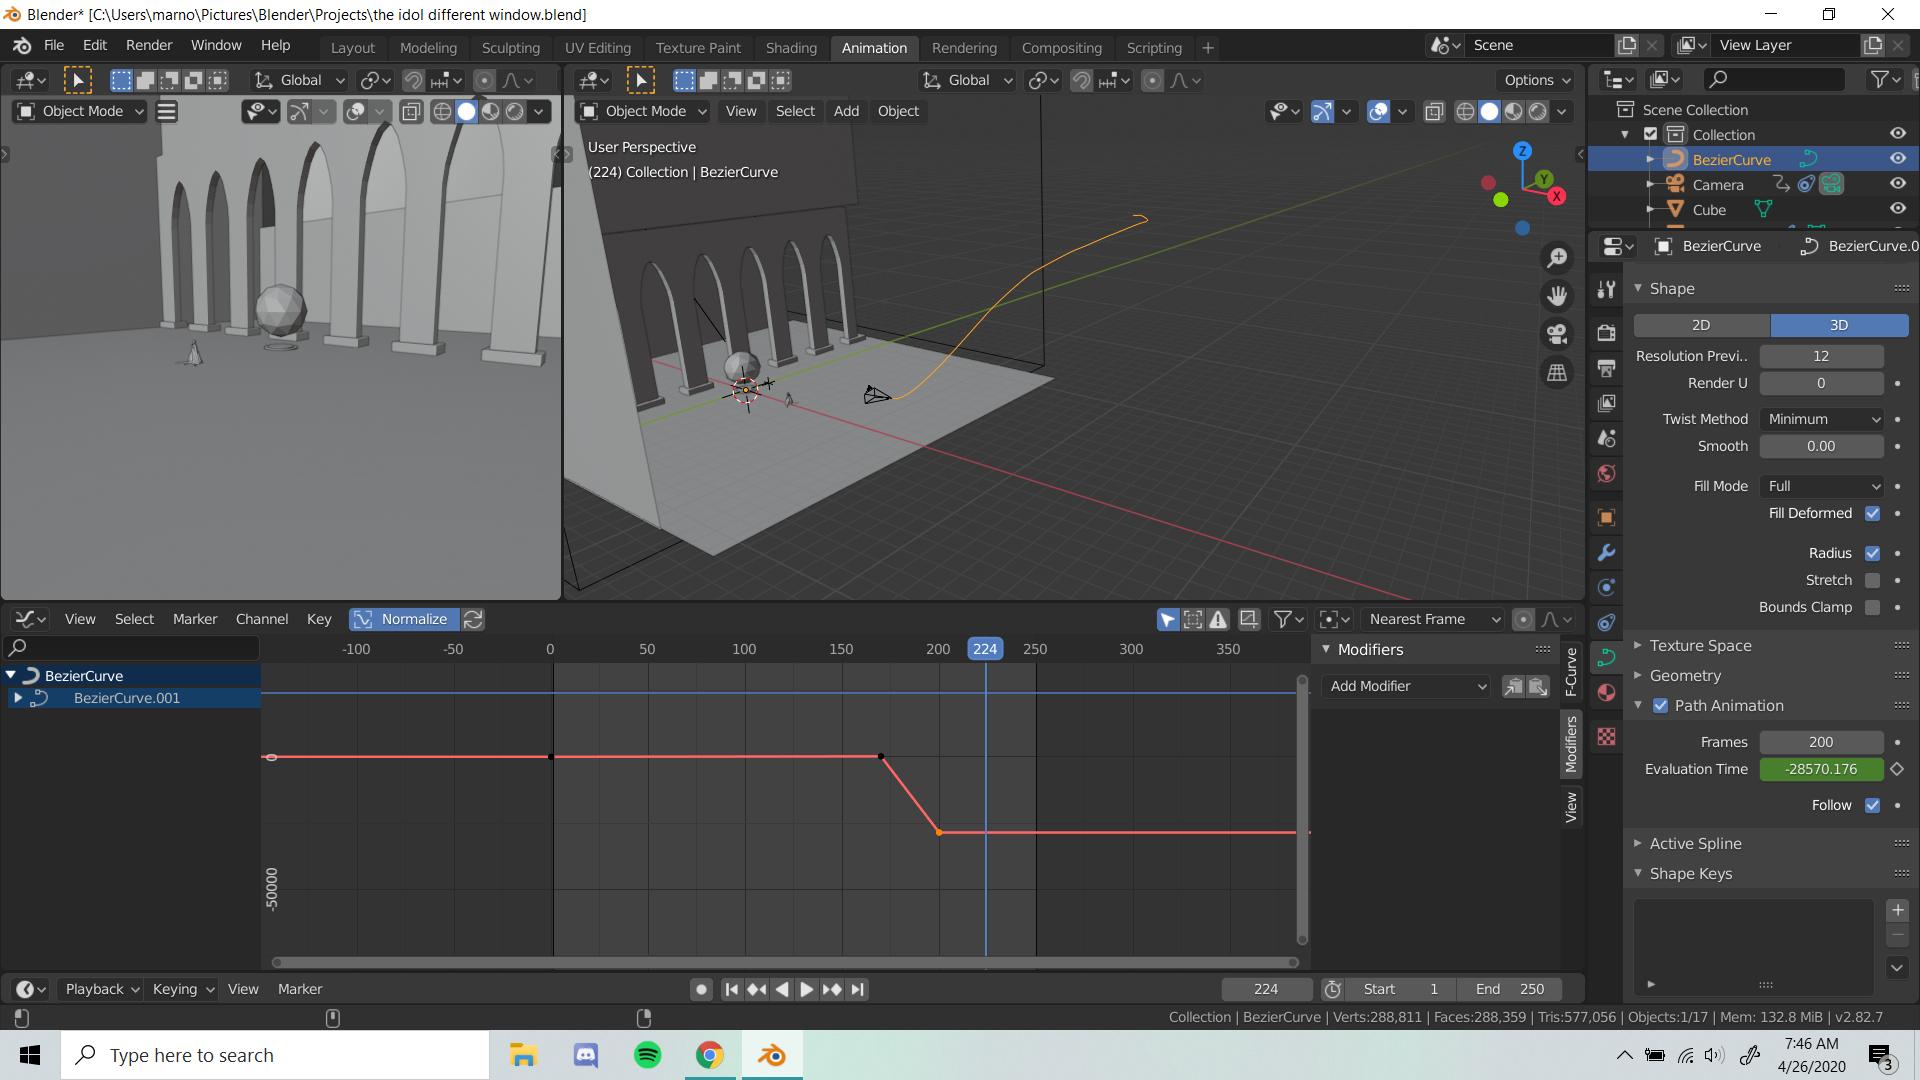Open the Object Data (curve) properties tab
Image resolution: width=1920 pixels, height=1080 pixels.
1605,657
